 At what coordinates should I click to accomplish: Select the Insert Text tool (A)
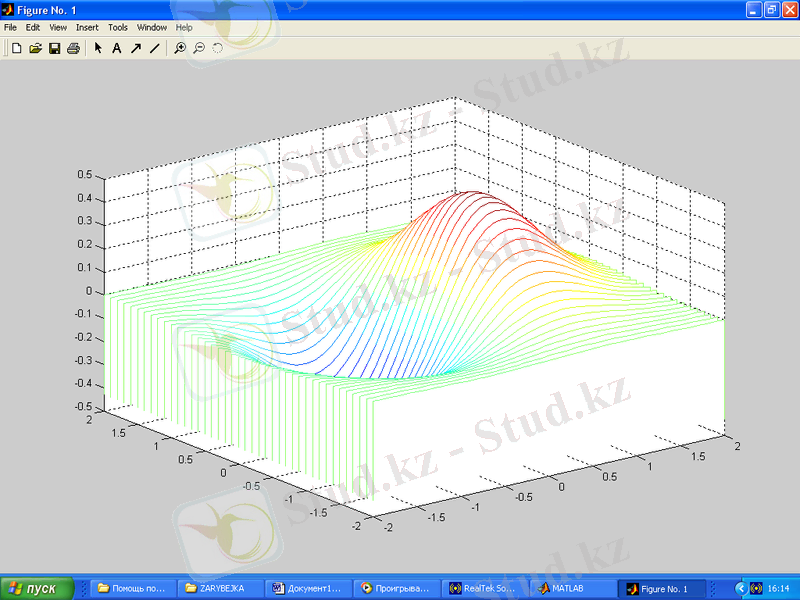[117, 48]
